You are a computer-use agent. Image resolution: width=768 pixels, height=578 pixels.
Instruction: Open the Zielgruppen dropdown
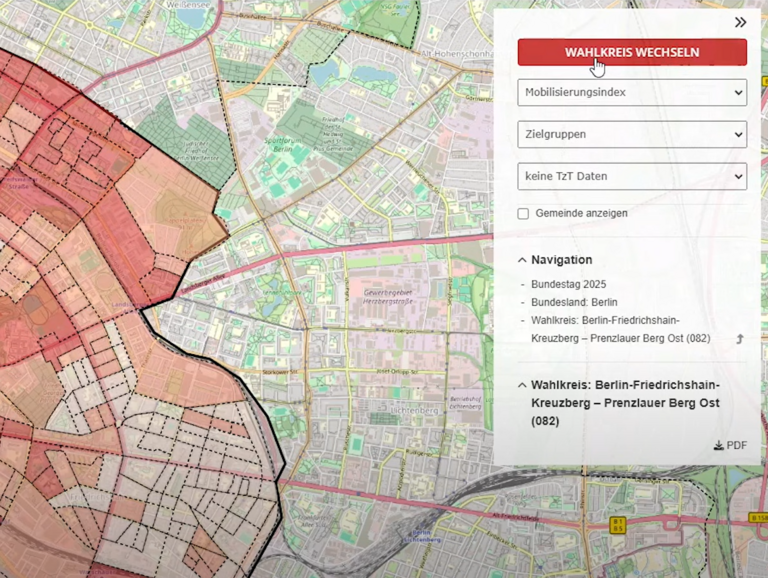point(632,134)
